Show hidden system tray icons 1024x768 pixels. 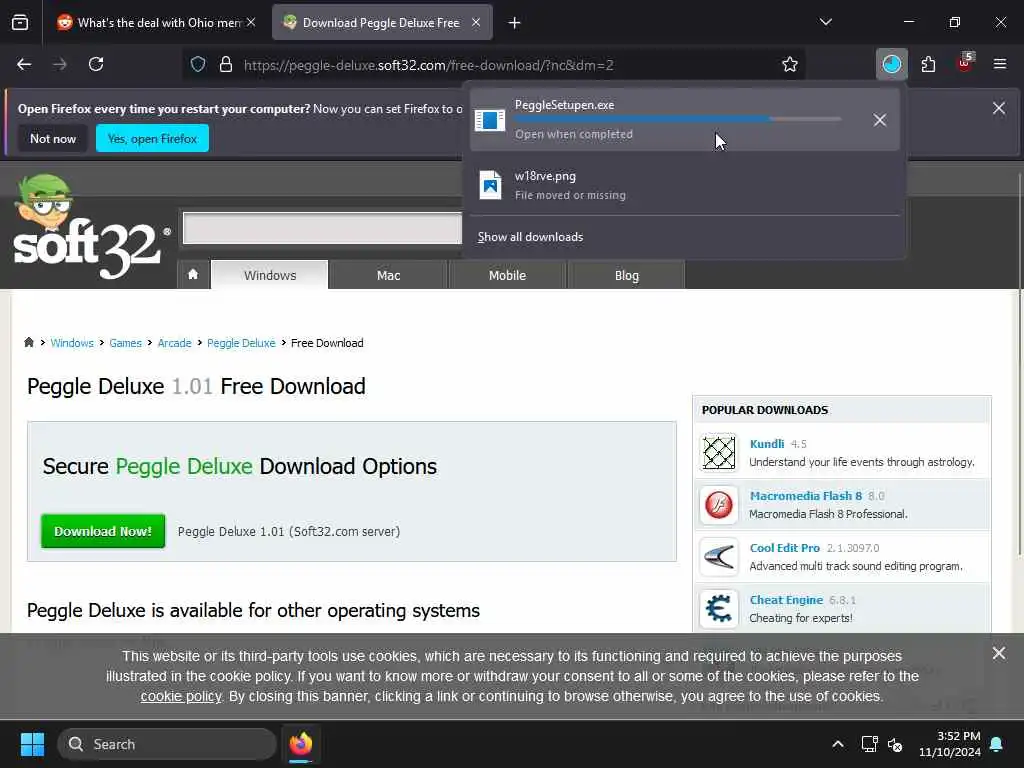pyautogui.click(x=838, y=744)
